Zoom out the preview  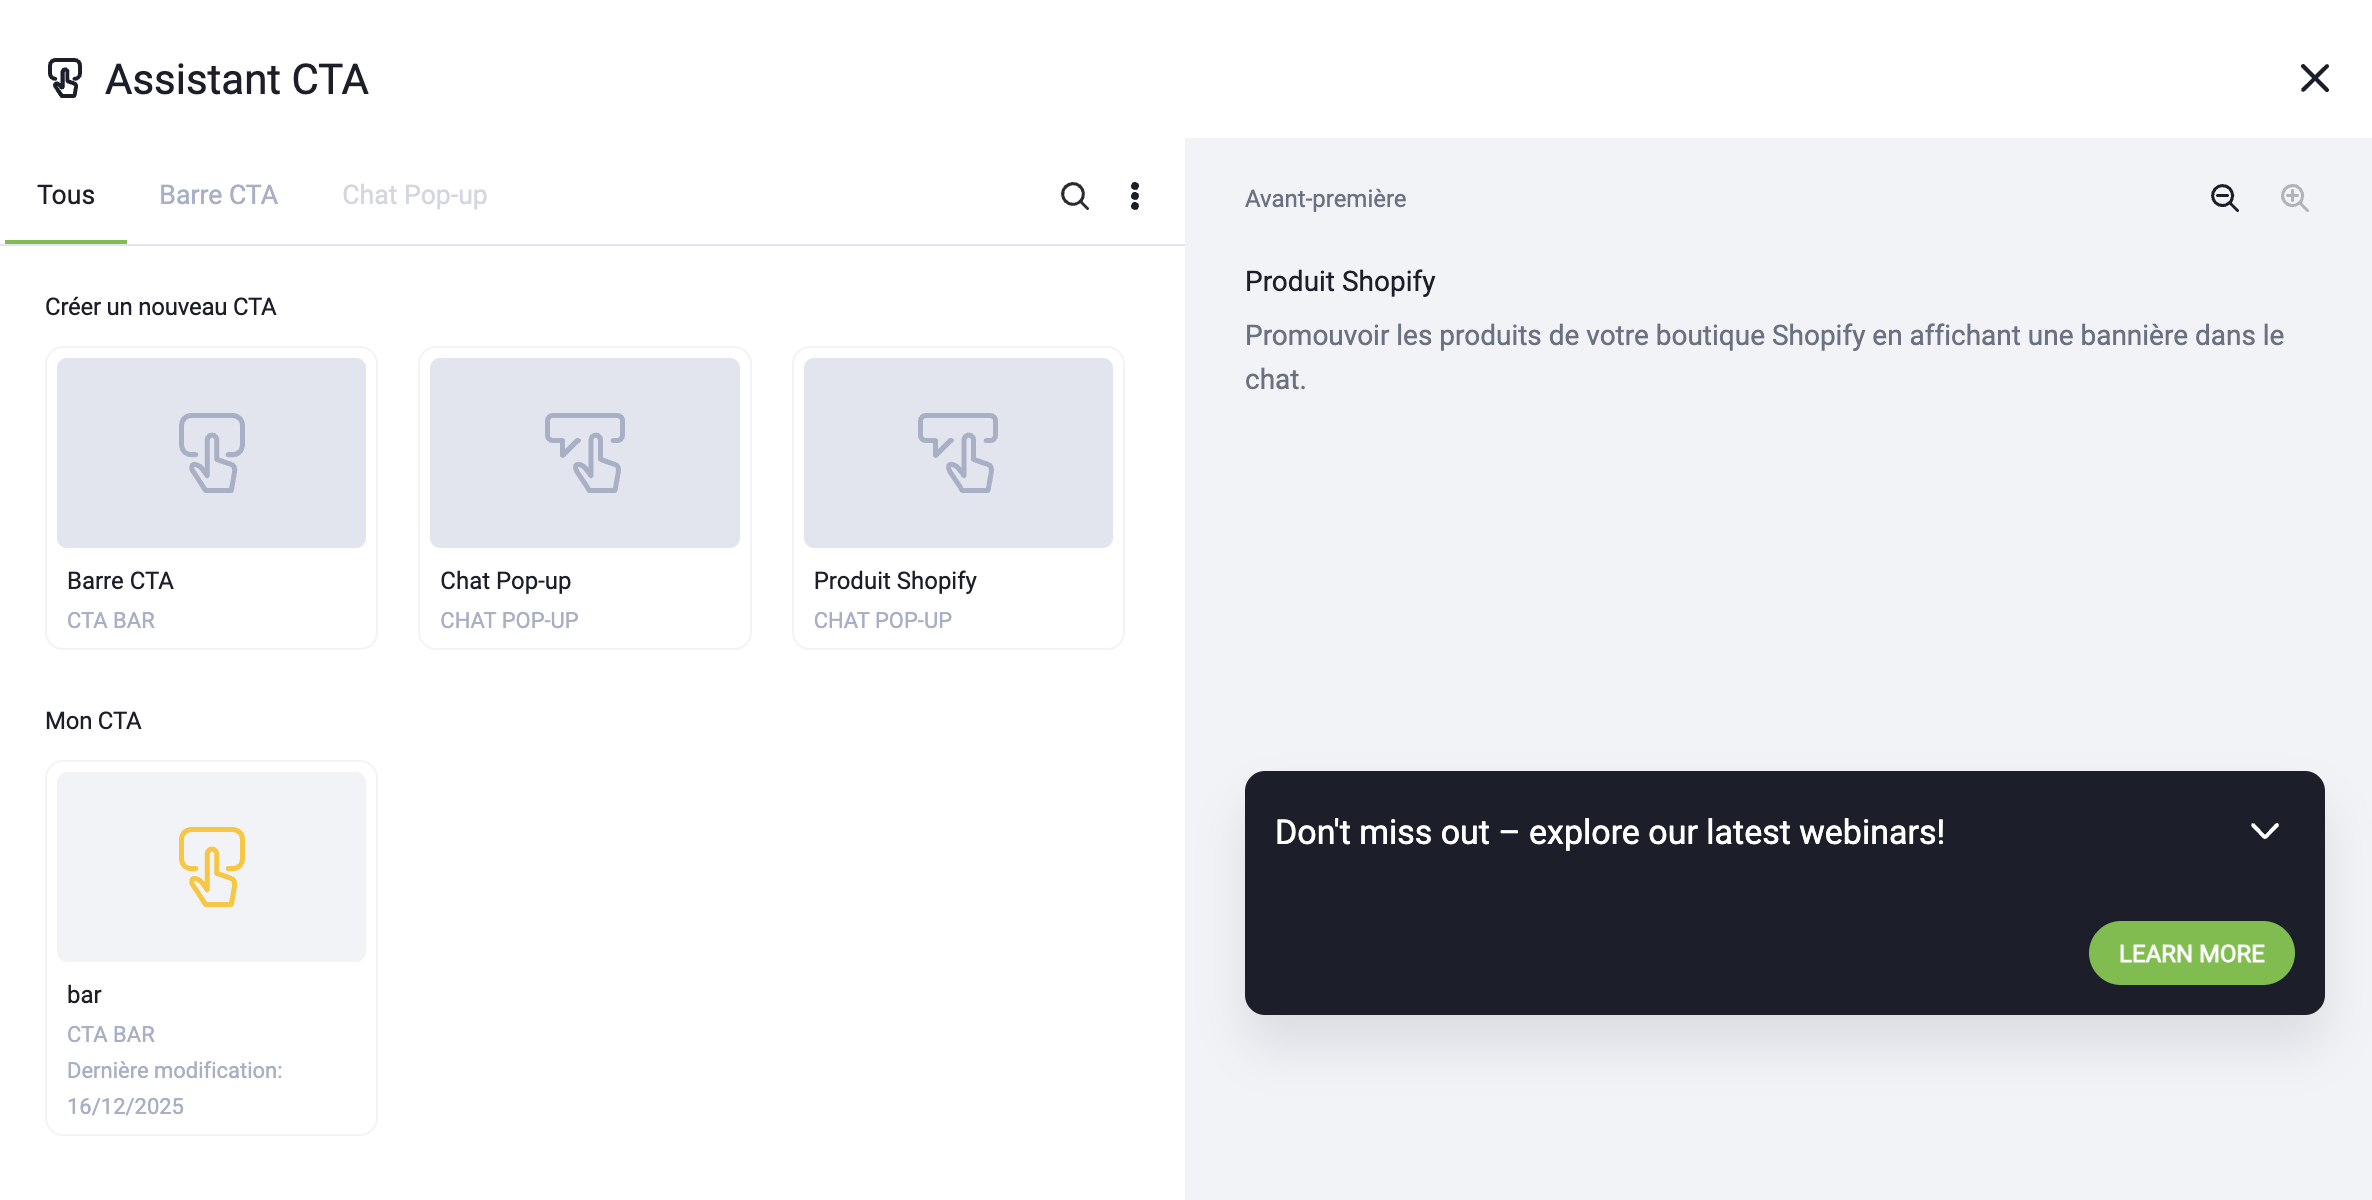coord(2224,198)
